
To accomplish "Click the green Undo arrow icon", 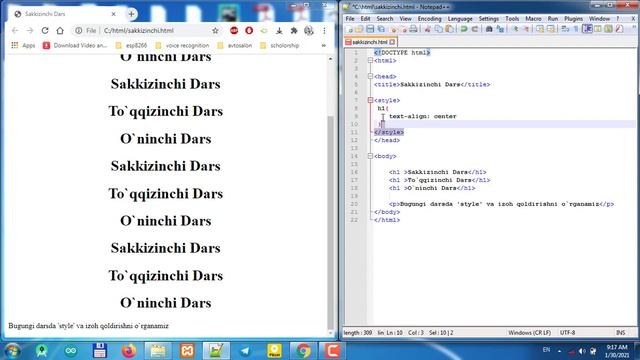I will pyautogui.click(x=464, y=29).
